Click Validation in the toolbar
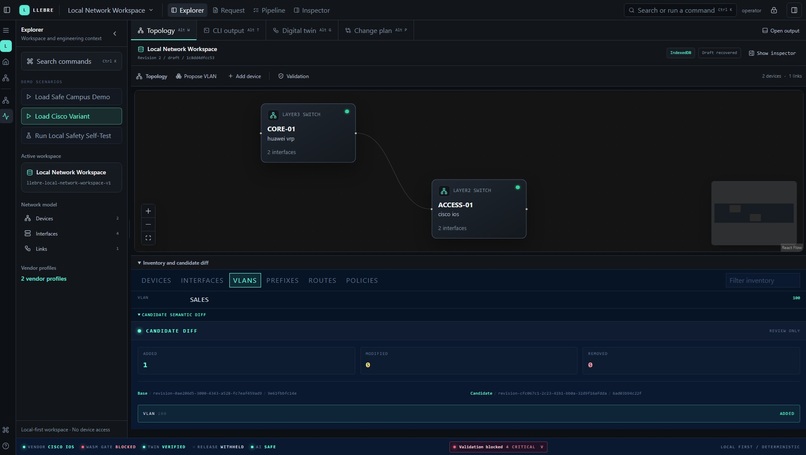This screenshot has height=455, width=806. [294, 76]
